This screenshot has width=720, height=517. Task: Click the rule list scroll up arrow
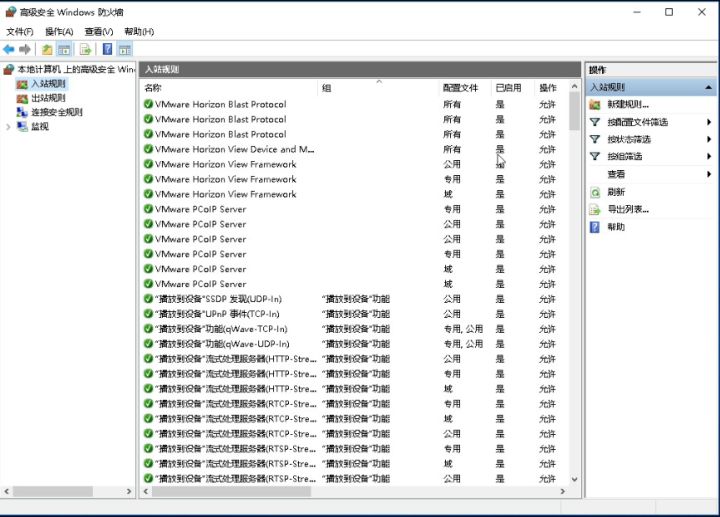(x=574, y=86)
